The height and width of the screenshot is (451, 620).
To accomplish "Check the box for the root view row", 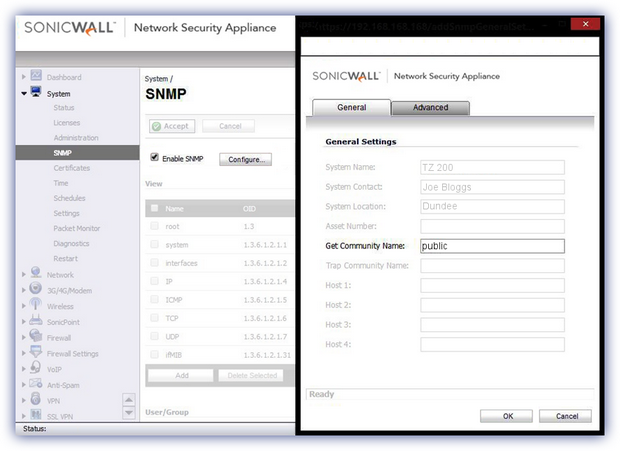I will pyautogui.click(x=155, y=226).
